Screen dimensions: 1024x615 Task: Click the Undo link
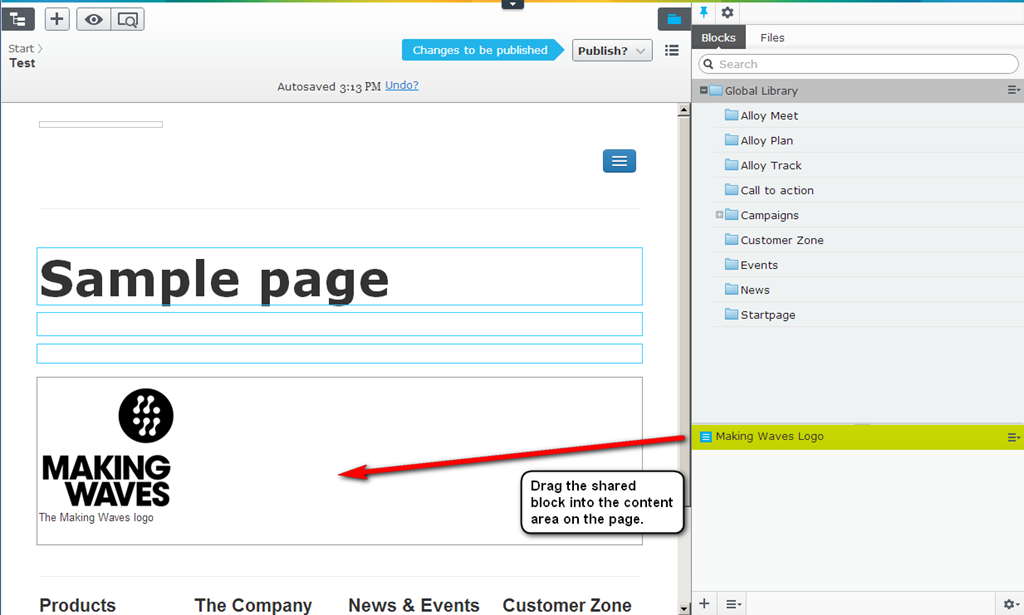coord(401,86)
